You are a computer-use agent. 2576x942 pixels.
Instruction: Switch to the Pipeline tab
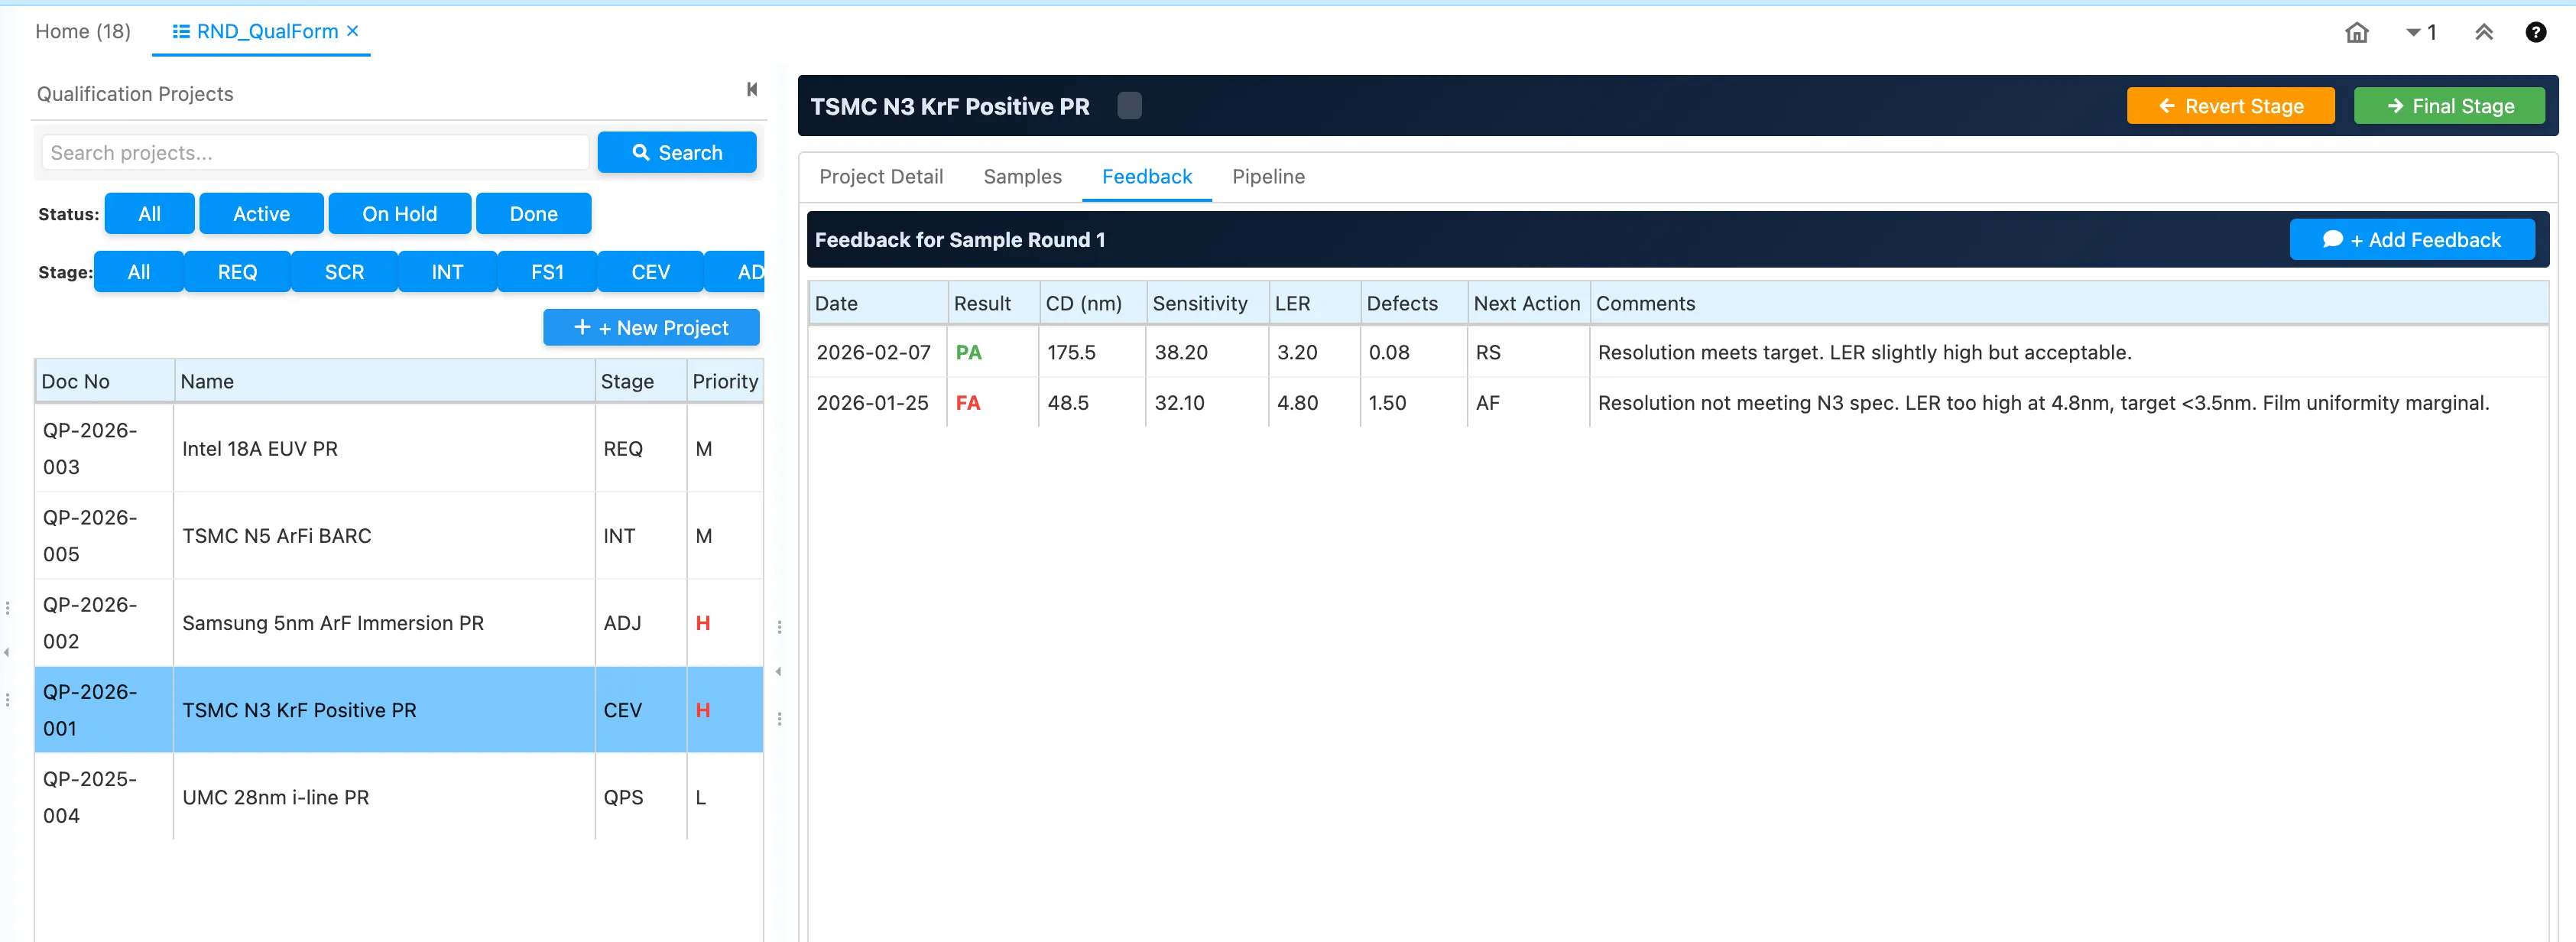pyautogui.click(x=1267, y=177)
